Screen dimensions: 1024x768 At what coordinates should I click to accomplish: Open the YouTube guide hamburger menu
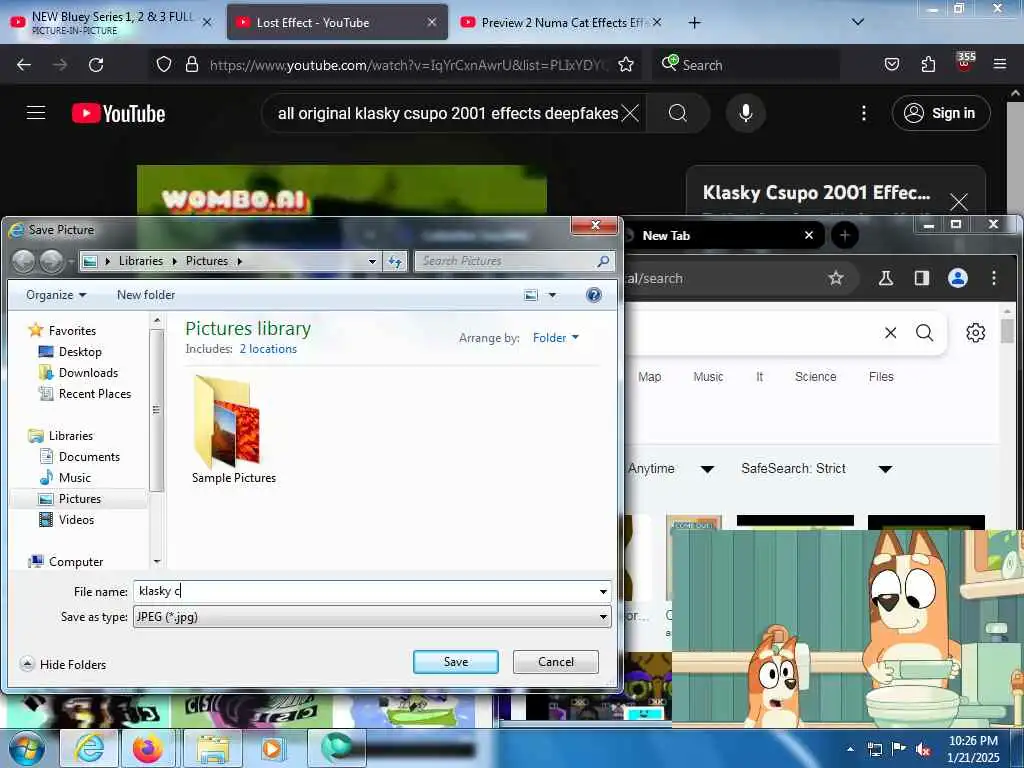(36, 113)
